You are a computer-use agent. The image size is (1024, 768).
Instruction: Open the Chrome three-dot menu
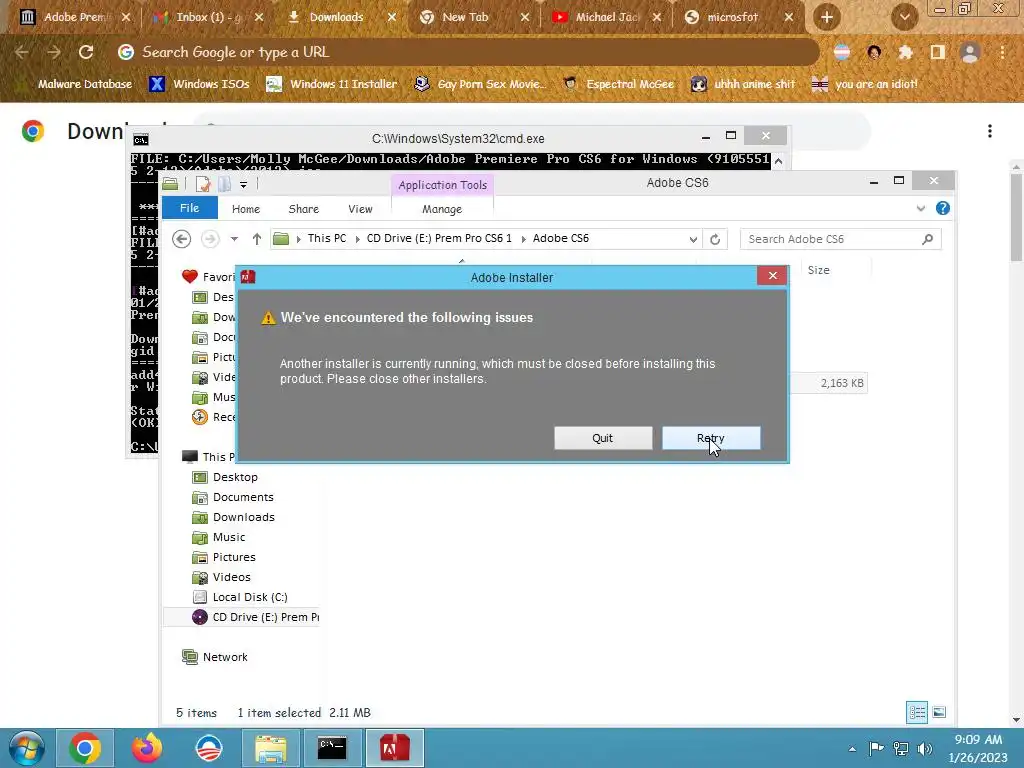coord(1002,52)
